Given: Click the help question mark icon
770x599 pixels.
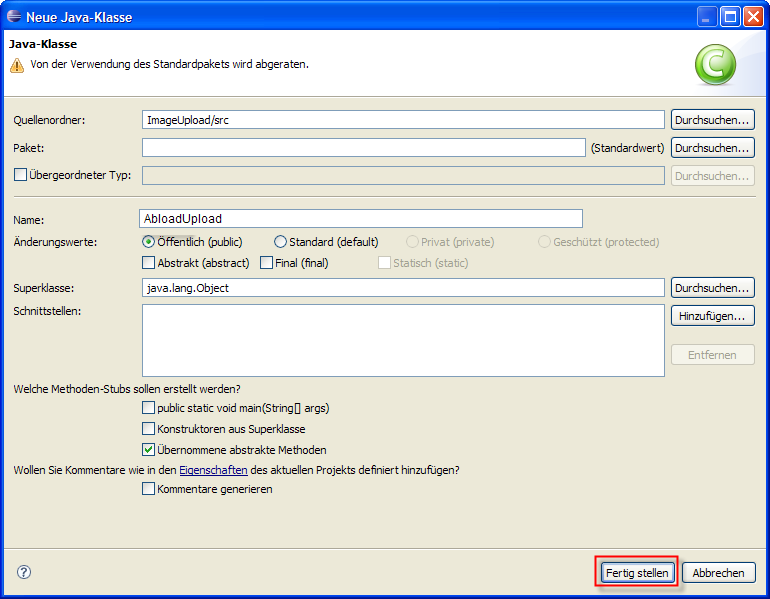Looking at the screenshot, I should (x=24, y=572).
